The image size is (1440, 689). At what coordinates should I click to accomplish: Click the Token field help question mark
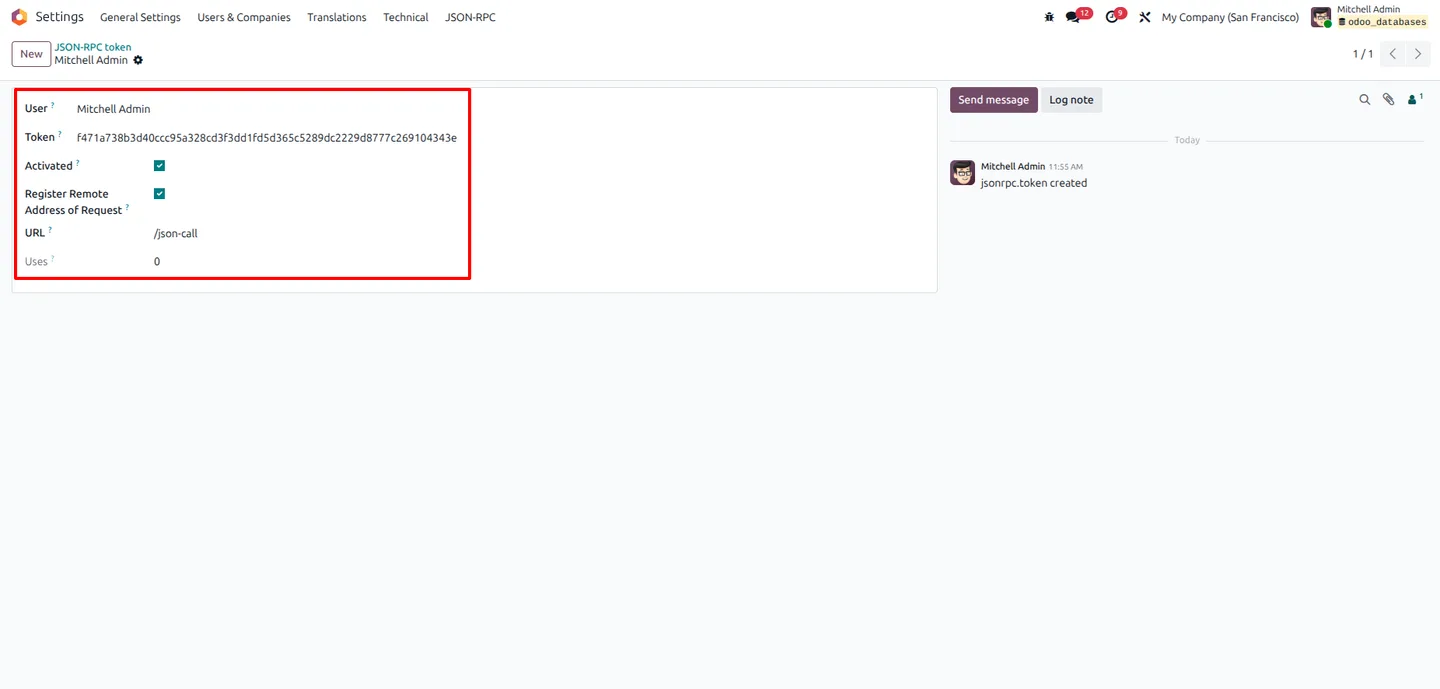click(60, 134)
